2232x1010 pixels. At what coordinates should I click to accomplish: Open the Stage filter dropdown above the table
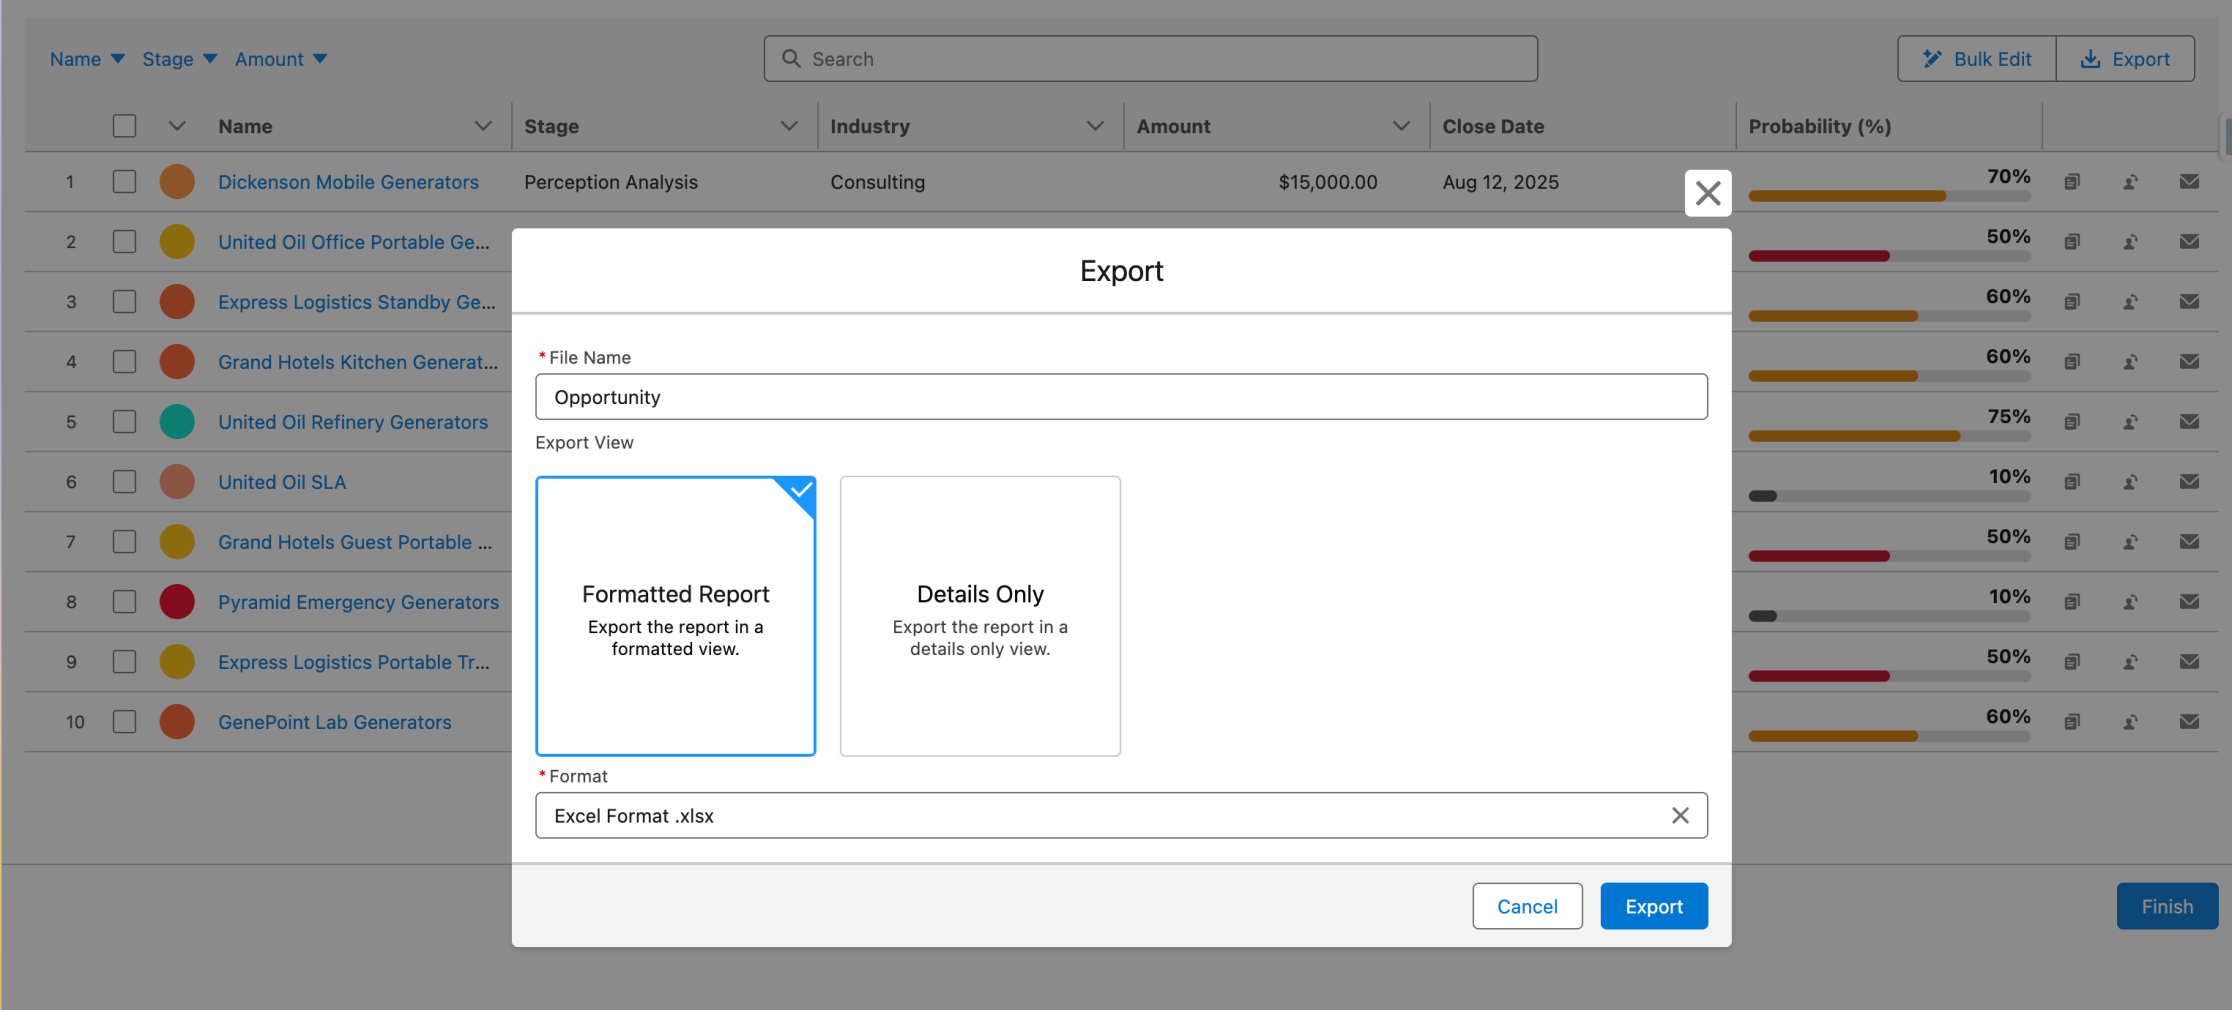pyautogui.click(x=180, y=59)
